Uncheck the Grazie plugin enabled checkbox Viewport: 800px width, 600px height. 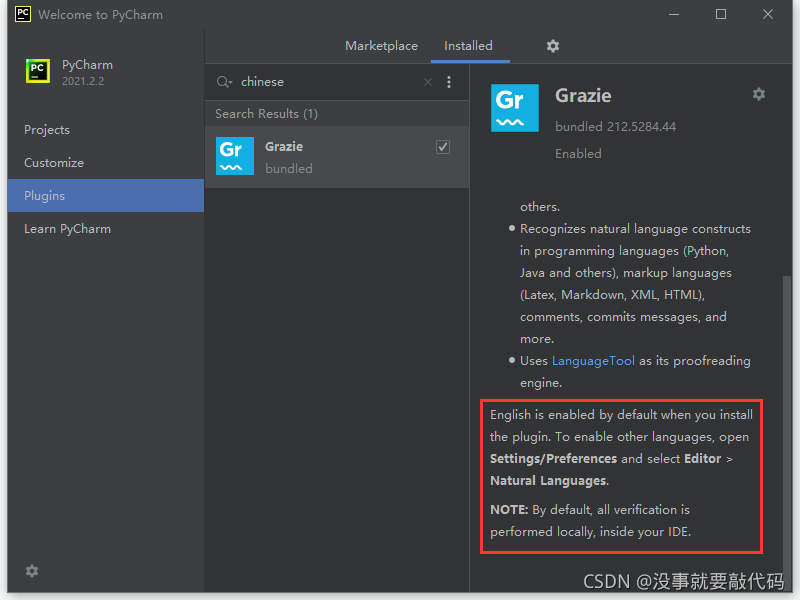tap(443, 147)
